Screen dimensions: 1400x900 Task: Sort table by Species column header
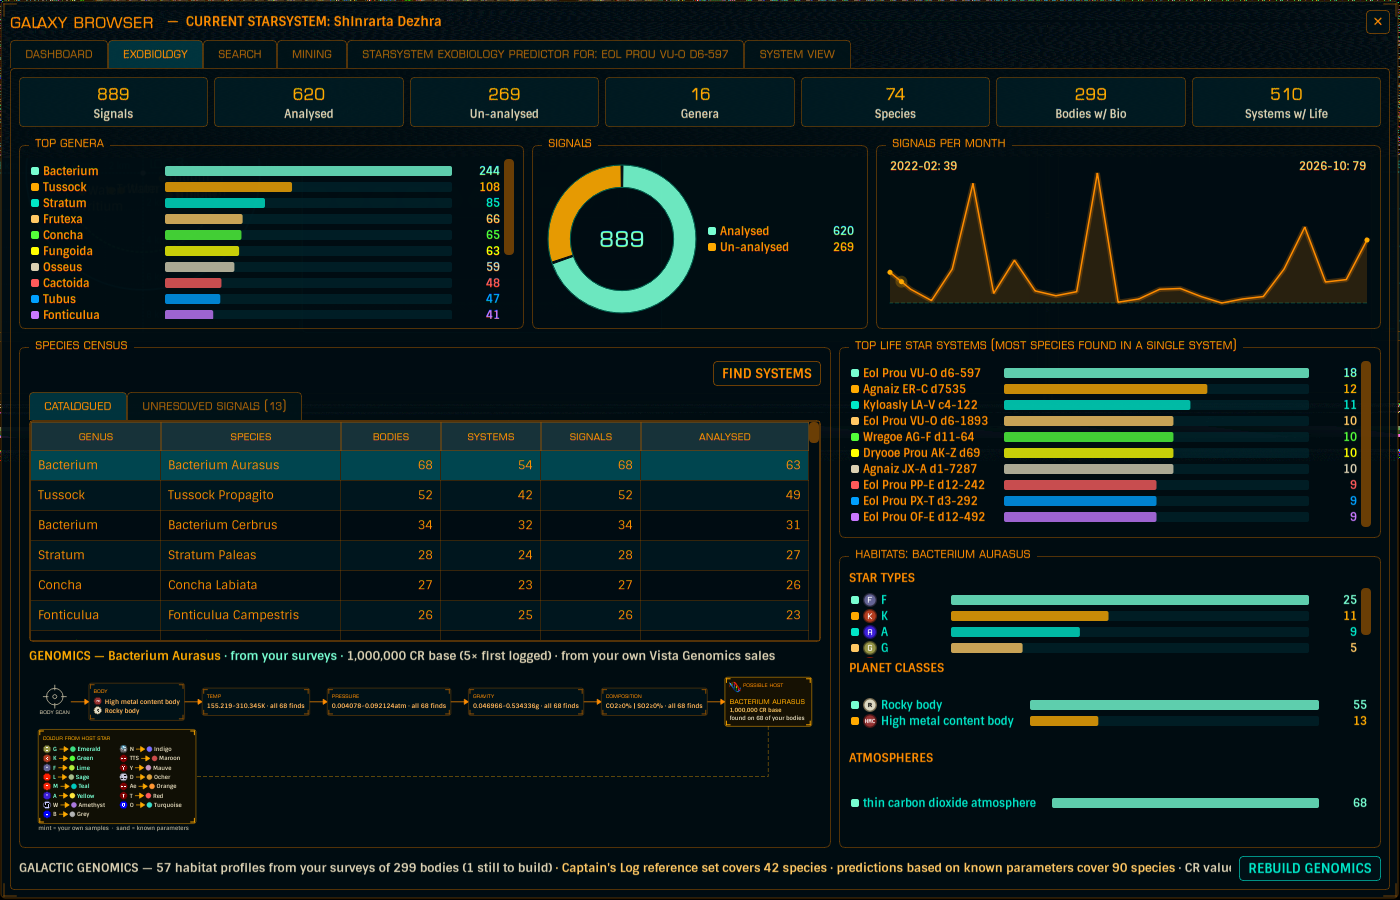click(251, 437)
